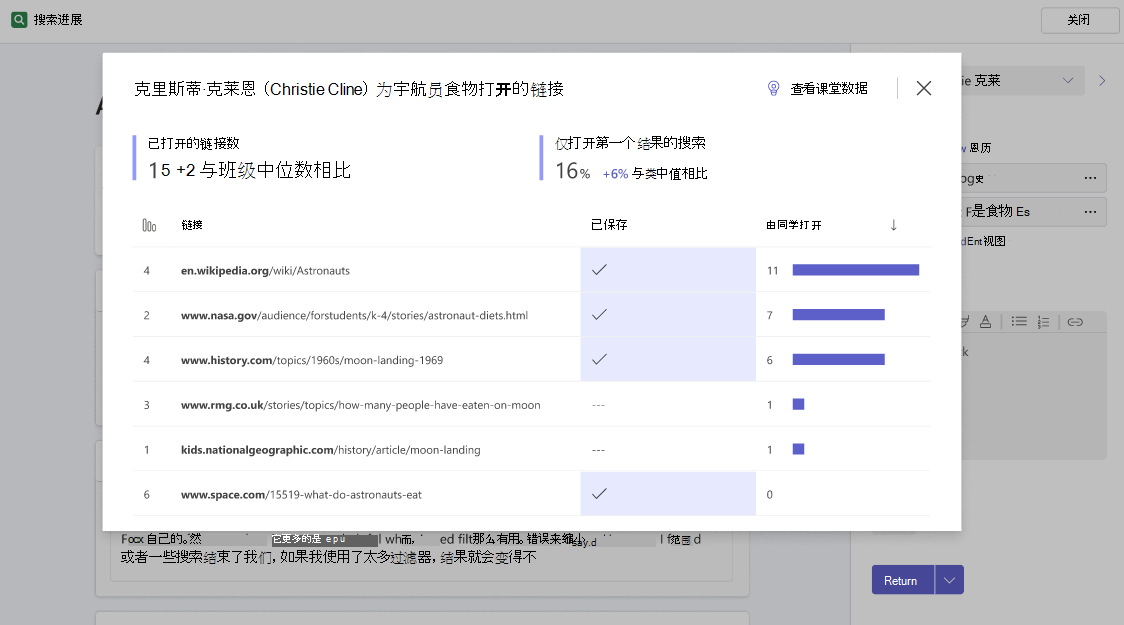Click the highlighter icon in feedback toolbar
Screen dimensions: 1124x625
point(965,322)
